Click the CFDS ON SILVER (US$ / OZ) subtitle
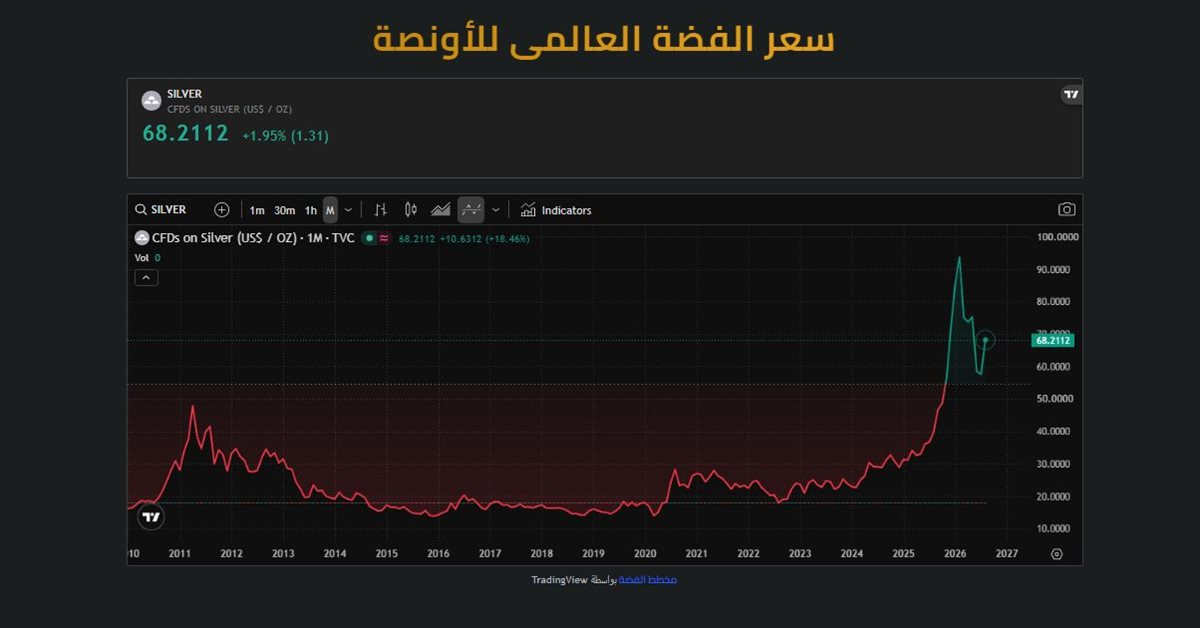The height and width of the screenshot is (628, 1200). tap(229, 109)
